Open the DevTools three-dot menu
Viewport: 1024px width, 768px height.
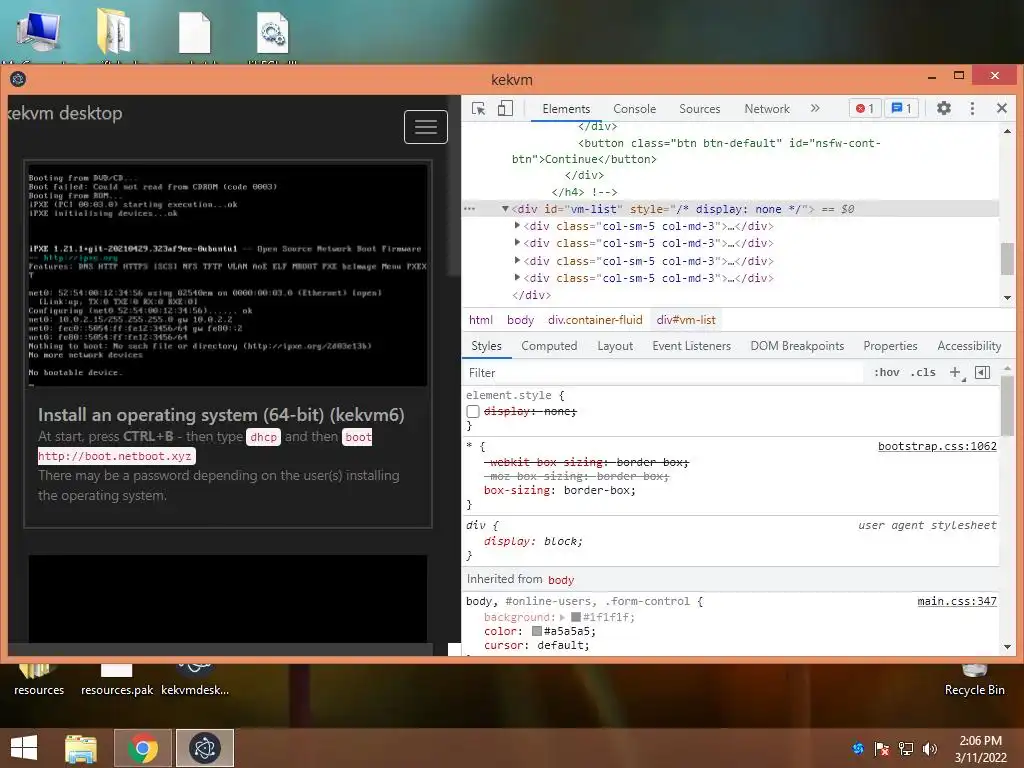point(972,108)
